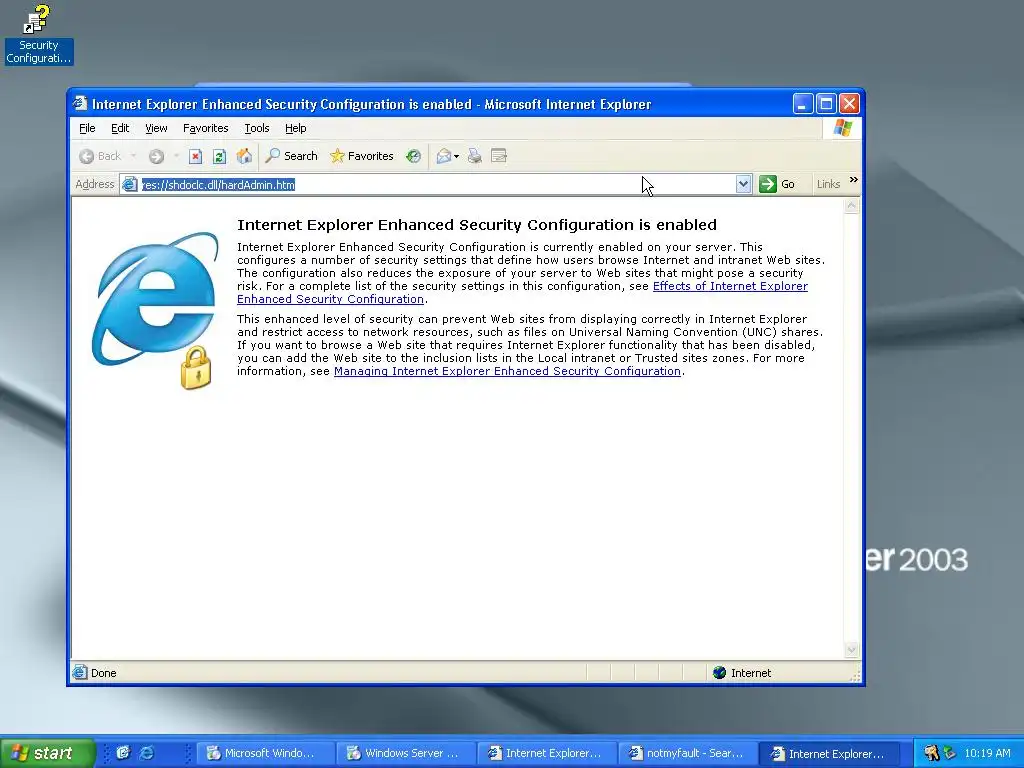This screenshot has height=768, width=1024.
Task: Expand the Links toolbar chevron
Action: [x=854, y=180]
